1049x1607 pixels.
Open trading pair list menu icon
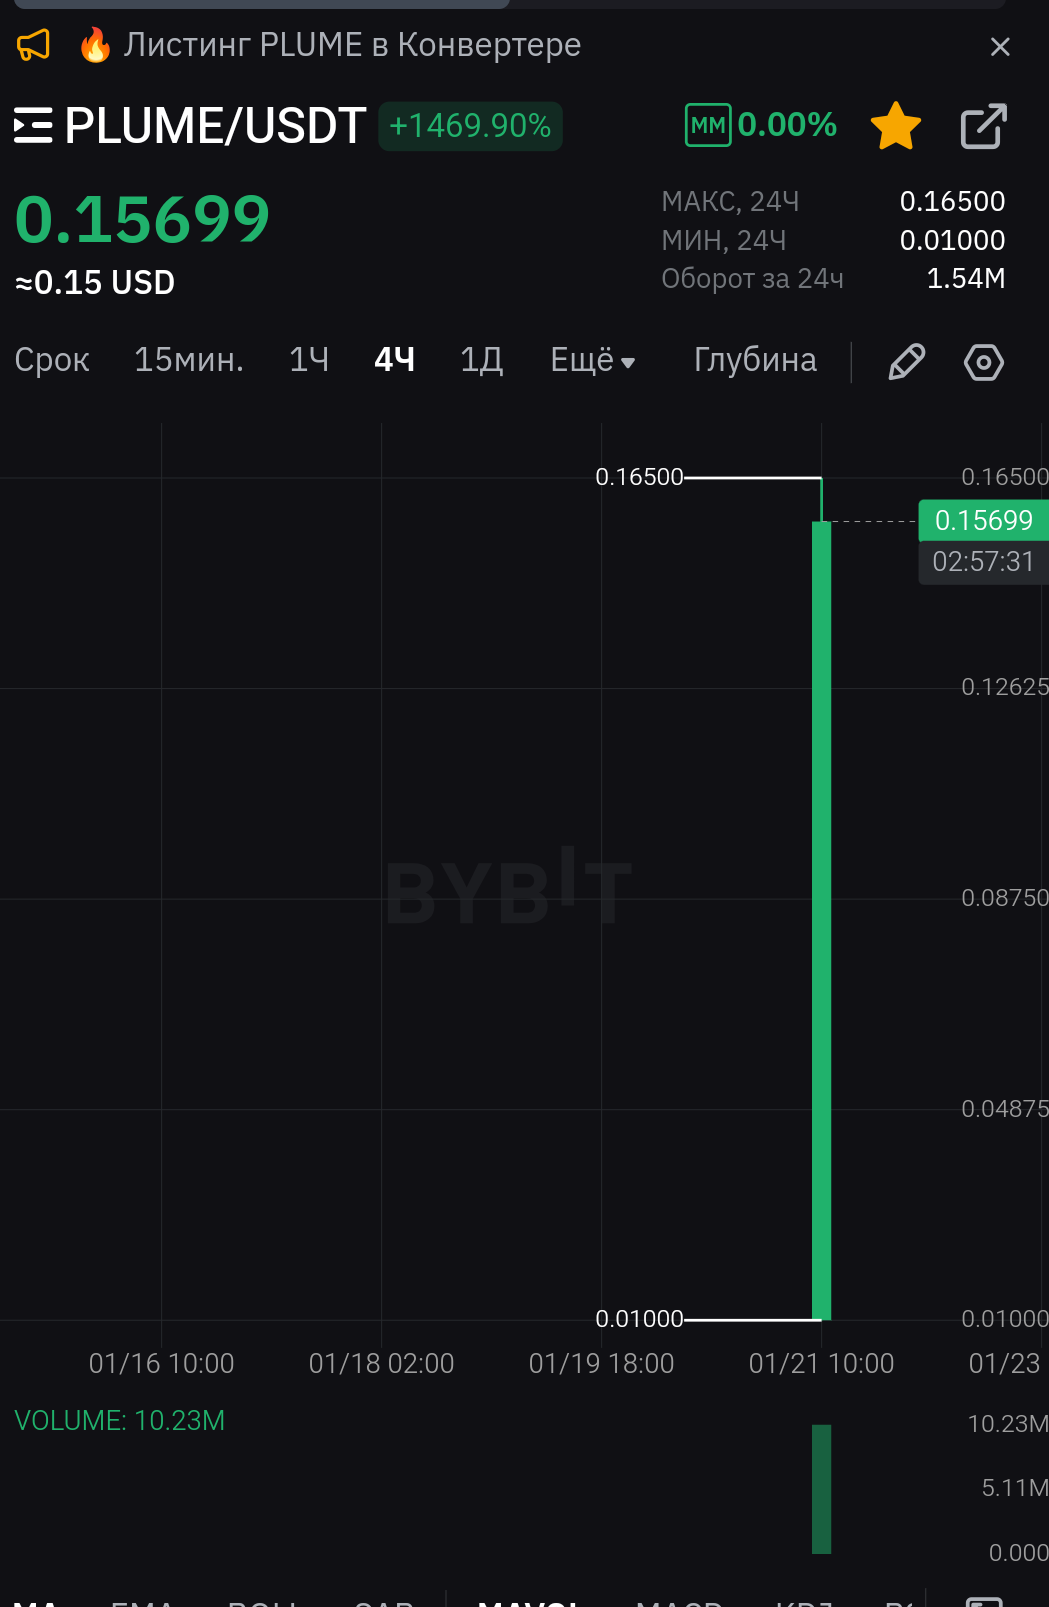tap(33, 126)
